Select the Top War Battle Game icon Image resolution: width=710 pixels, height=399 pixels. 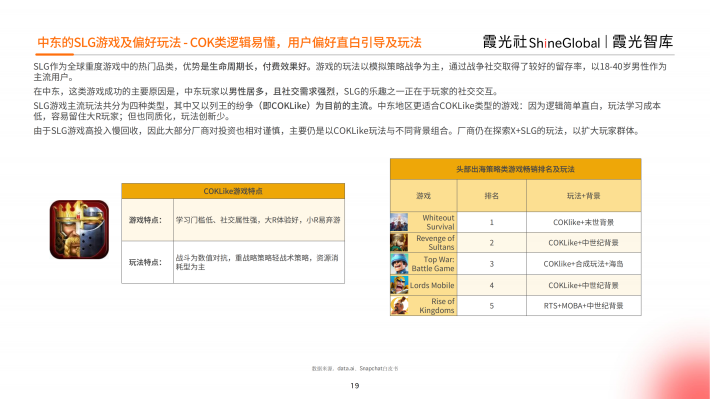click(x=399, y=264)
